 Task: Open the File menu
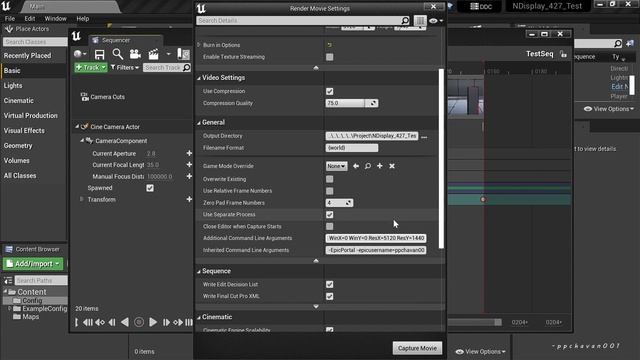click(x=10, y=18)
